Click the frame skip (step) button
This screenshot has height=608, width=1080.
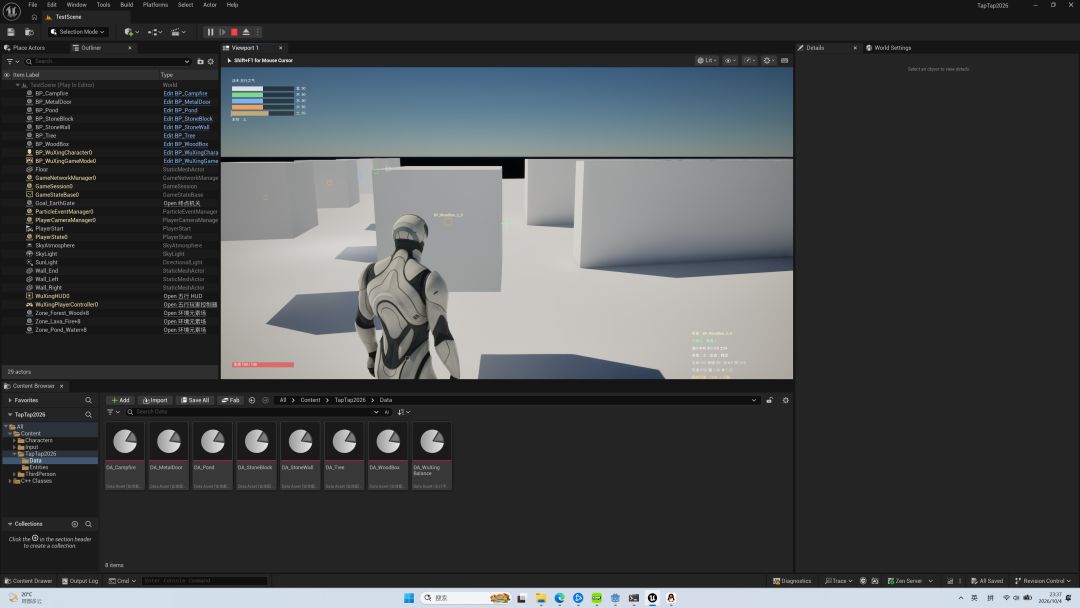[222, 32]
